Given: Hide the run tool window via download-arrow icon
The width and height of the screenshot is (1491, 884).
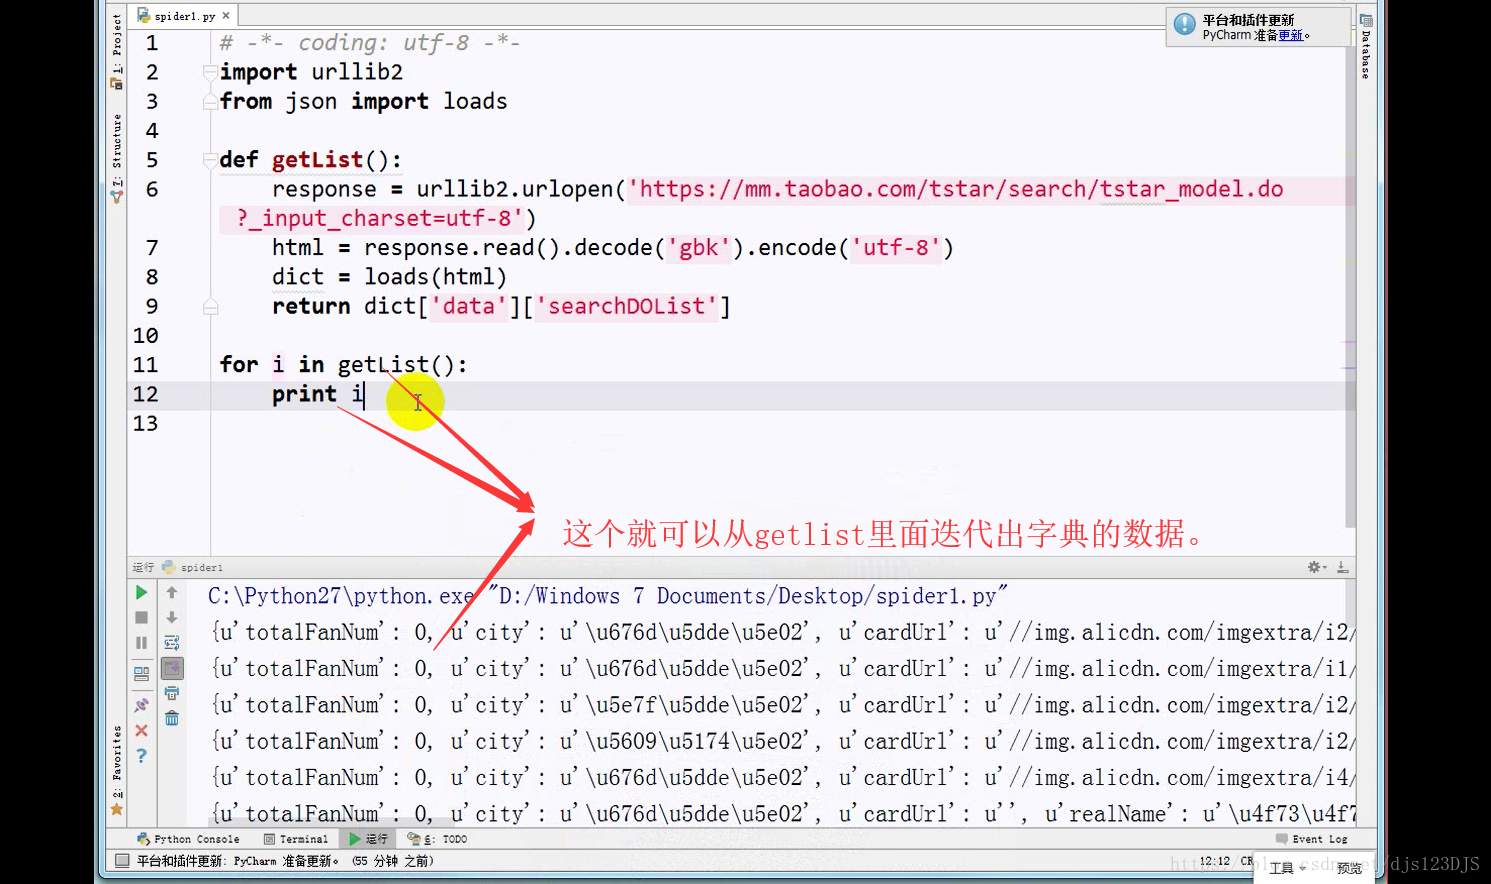Looking at the screenshot, I should pyautogui.click(x=1342, y=567).
